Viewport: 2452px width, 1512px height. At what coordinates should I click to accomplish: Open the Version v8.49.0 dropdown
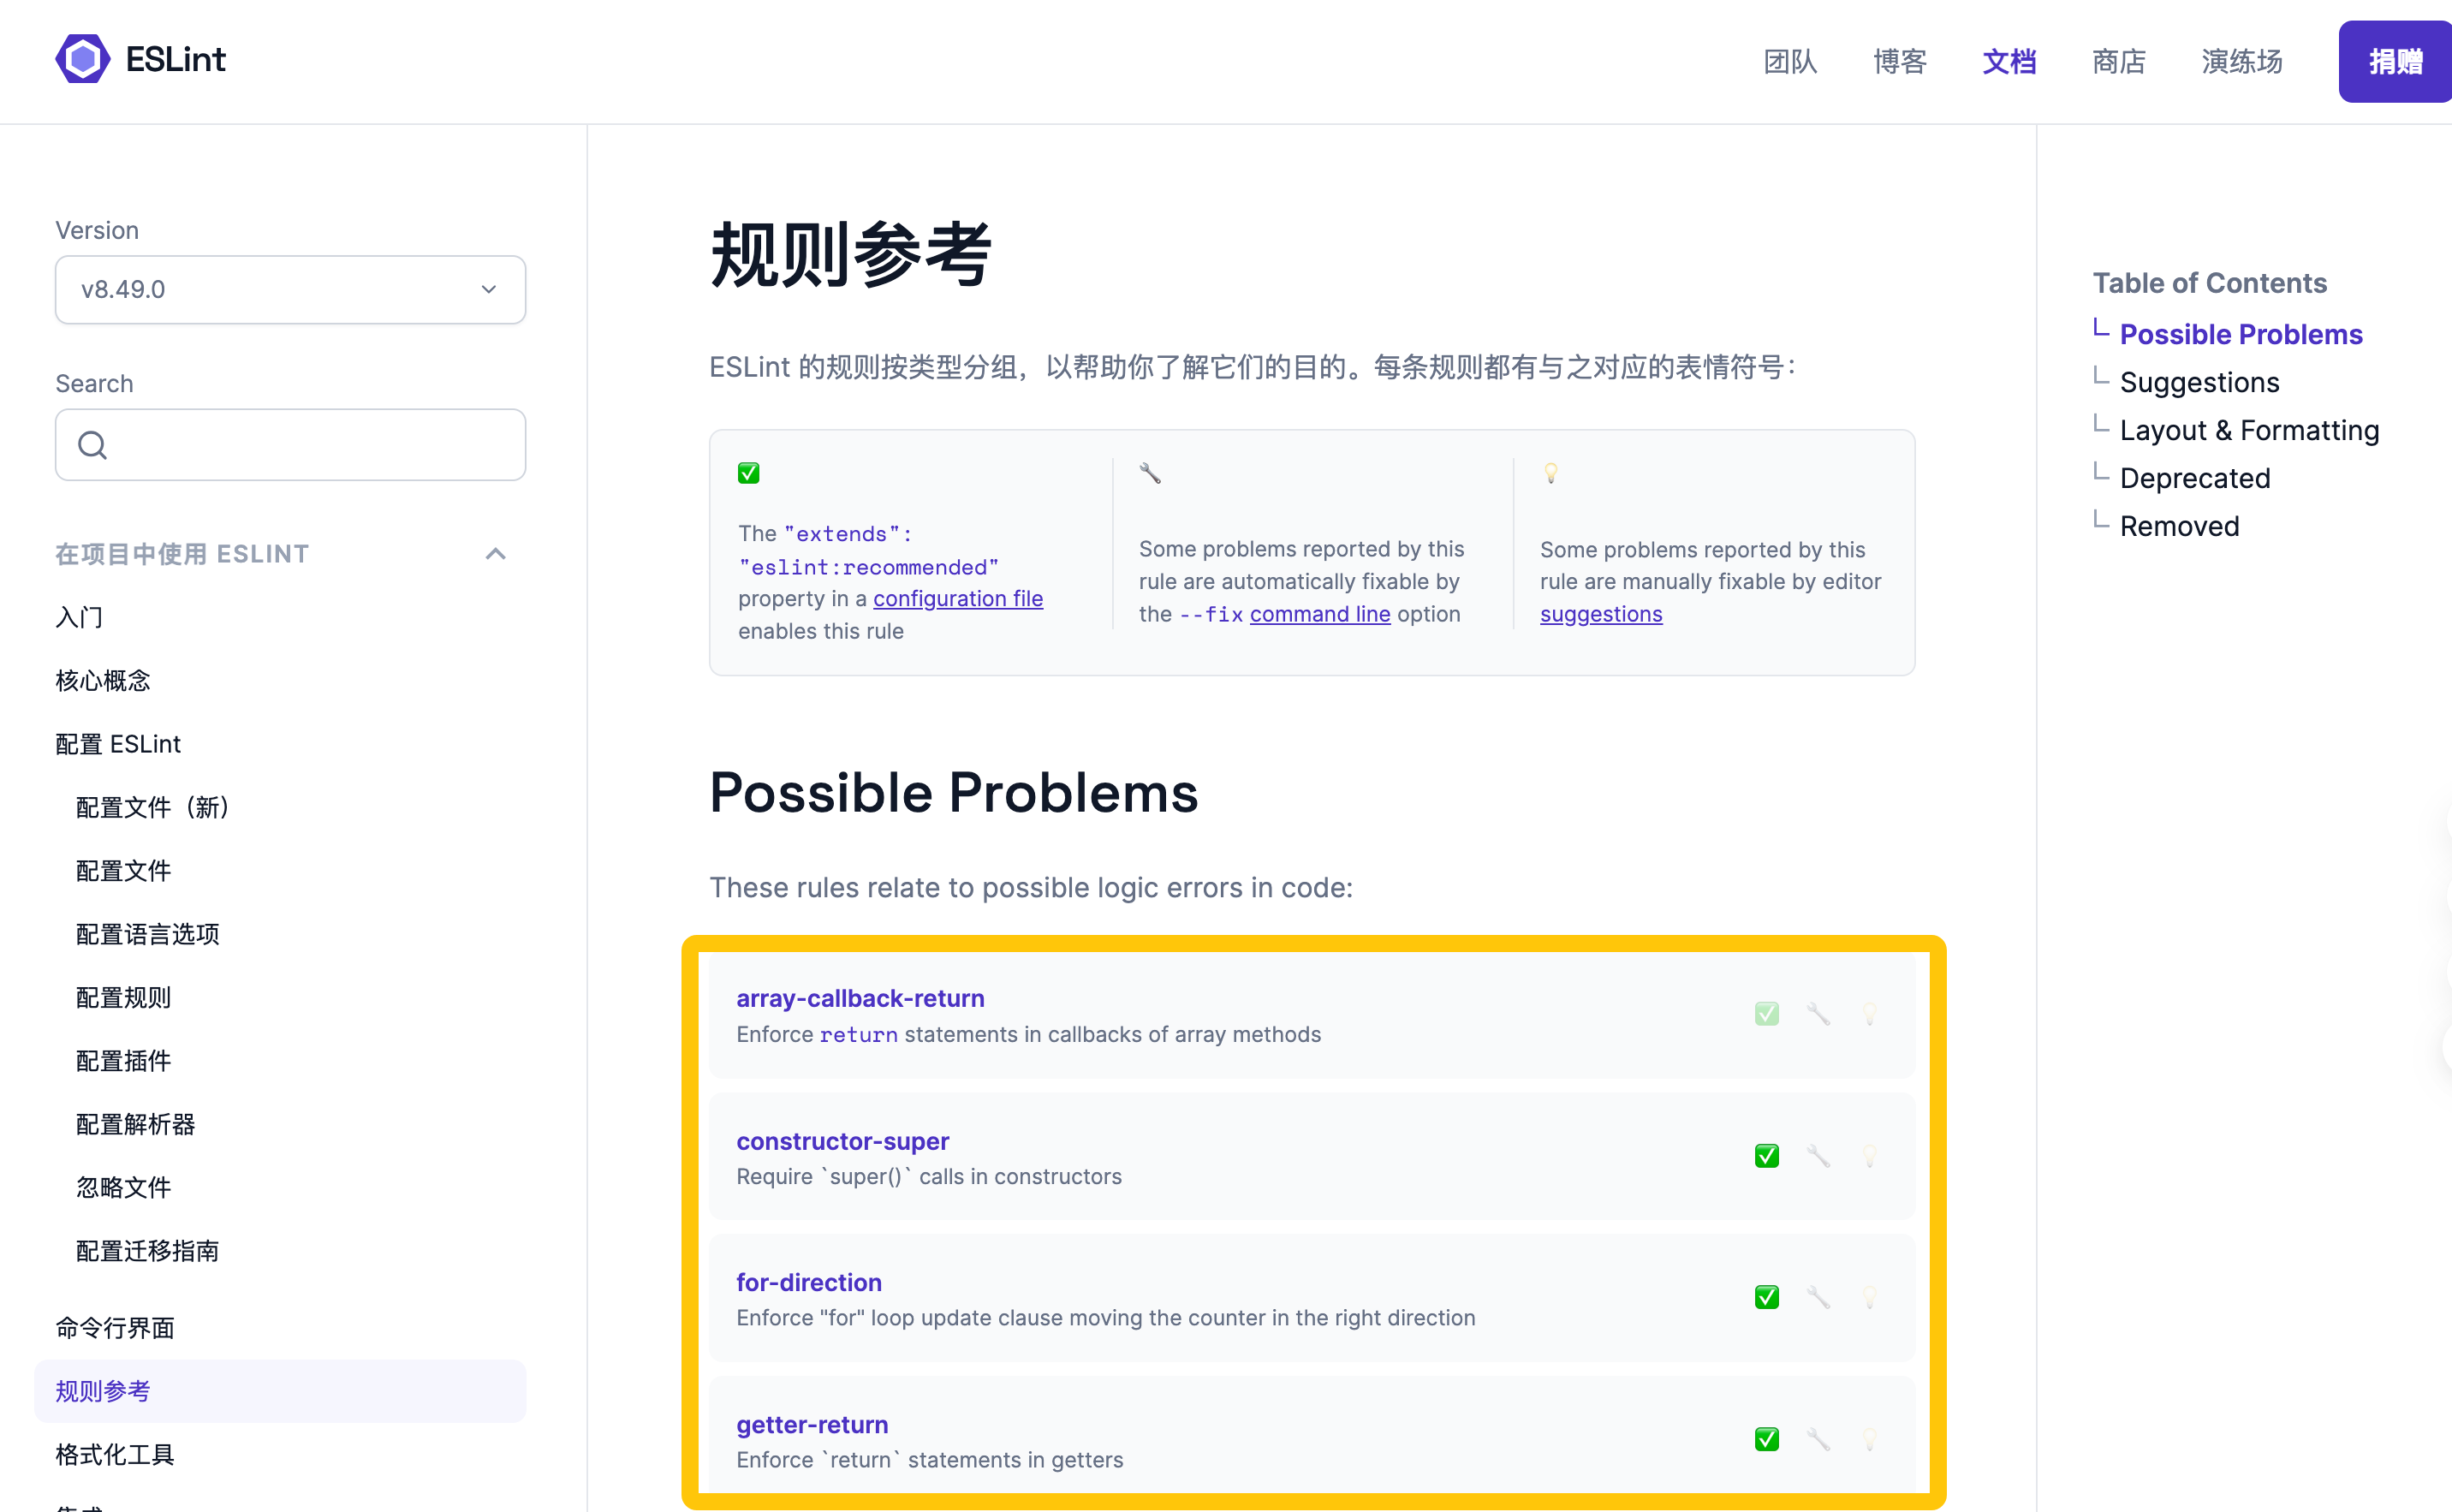(290, 289)
